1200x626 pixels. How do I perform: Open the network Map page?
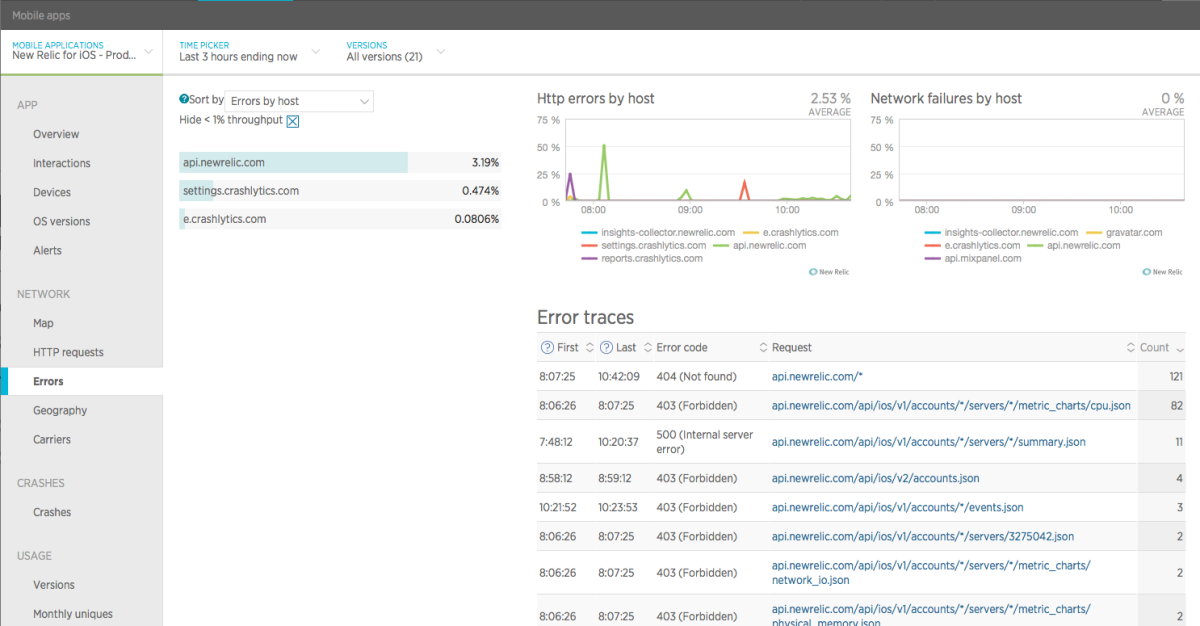point(43,323)
